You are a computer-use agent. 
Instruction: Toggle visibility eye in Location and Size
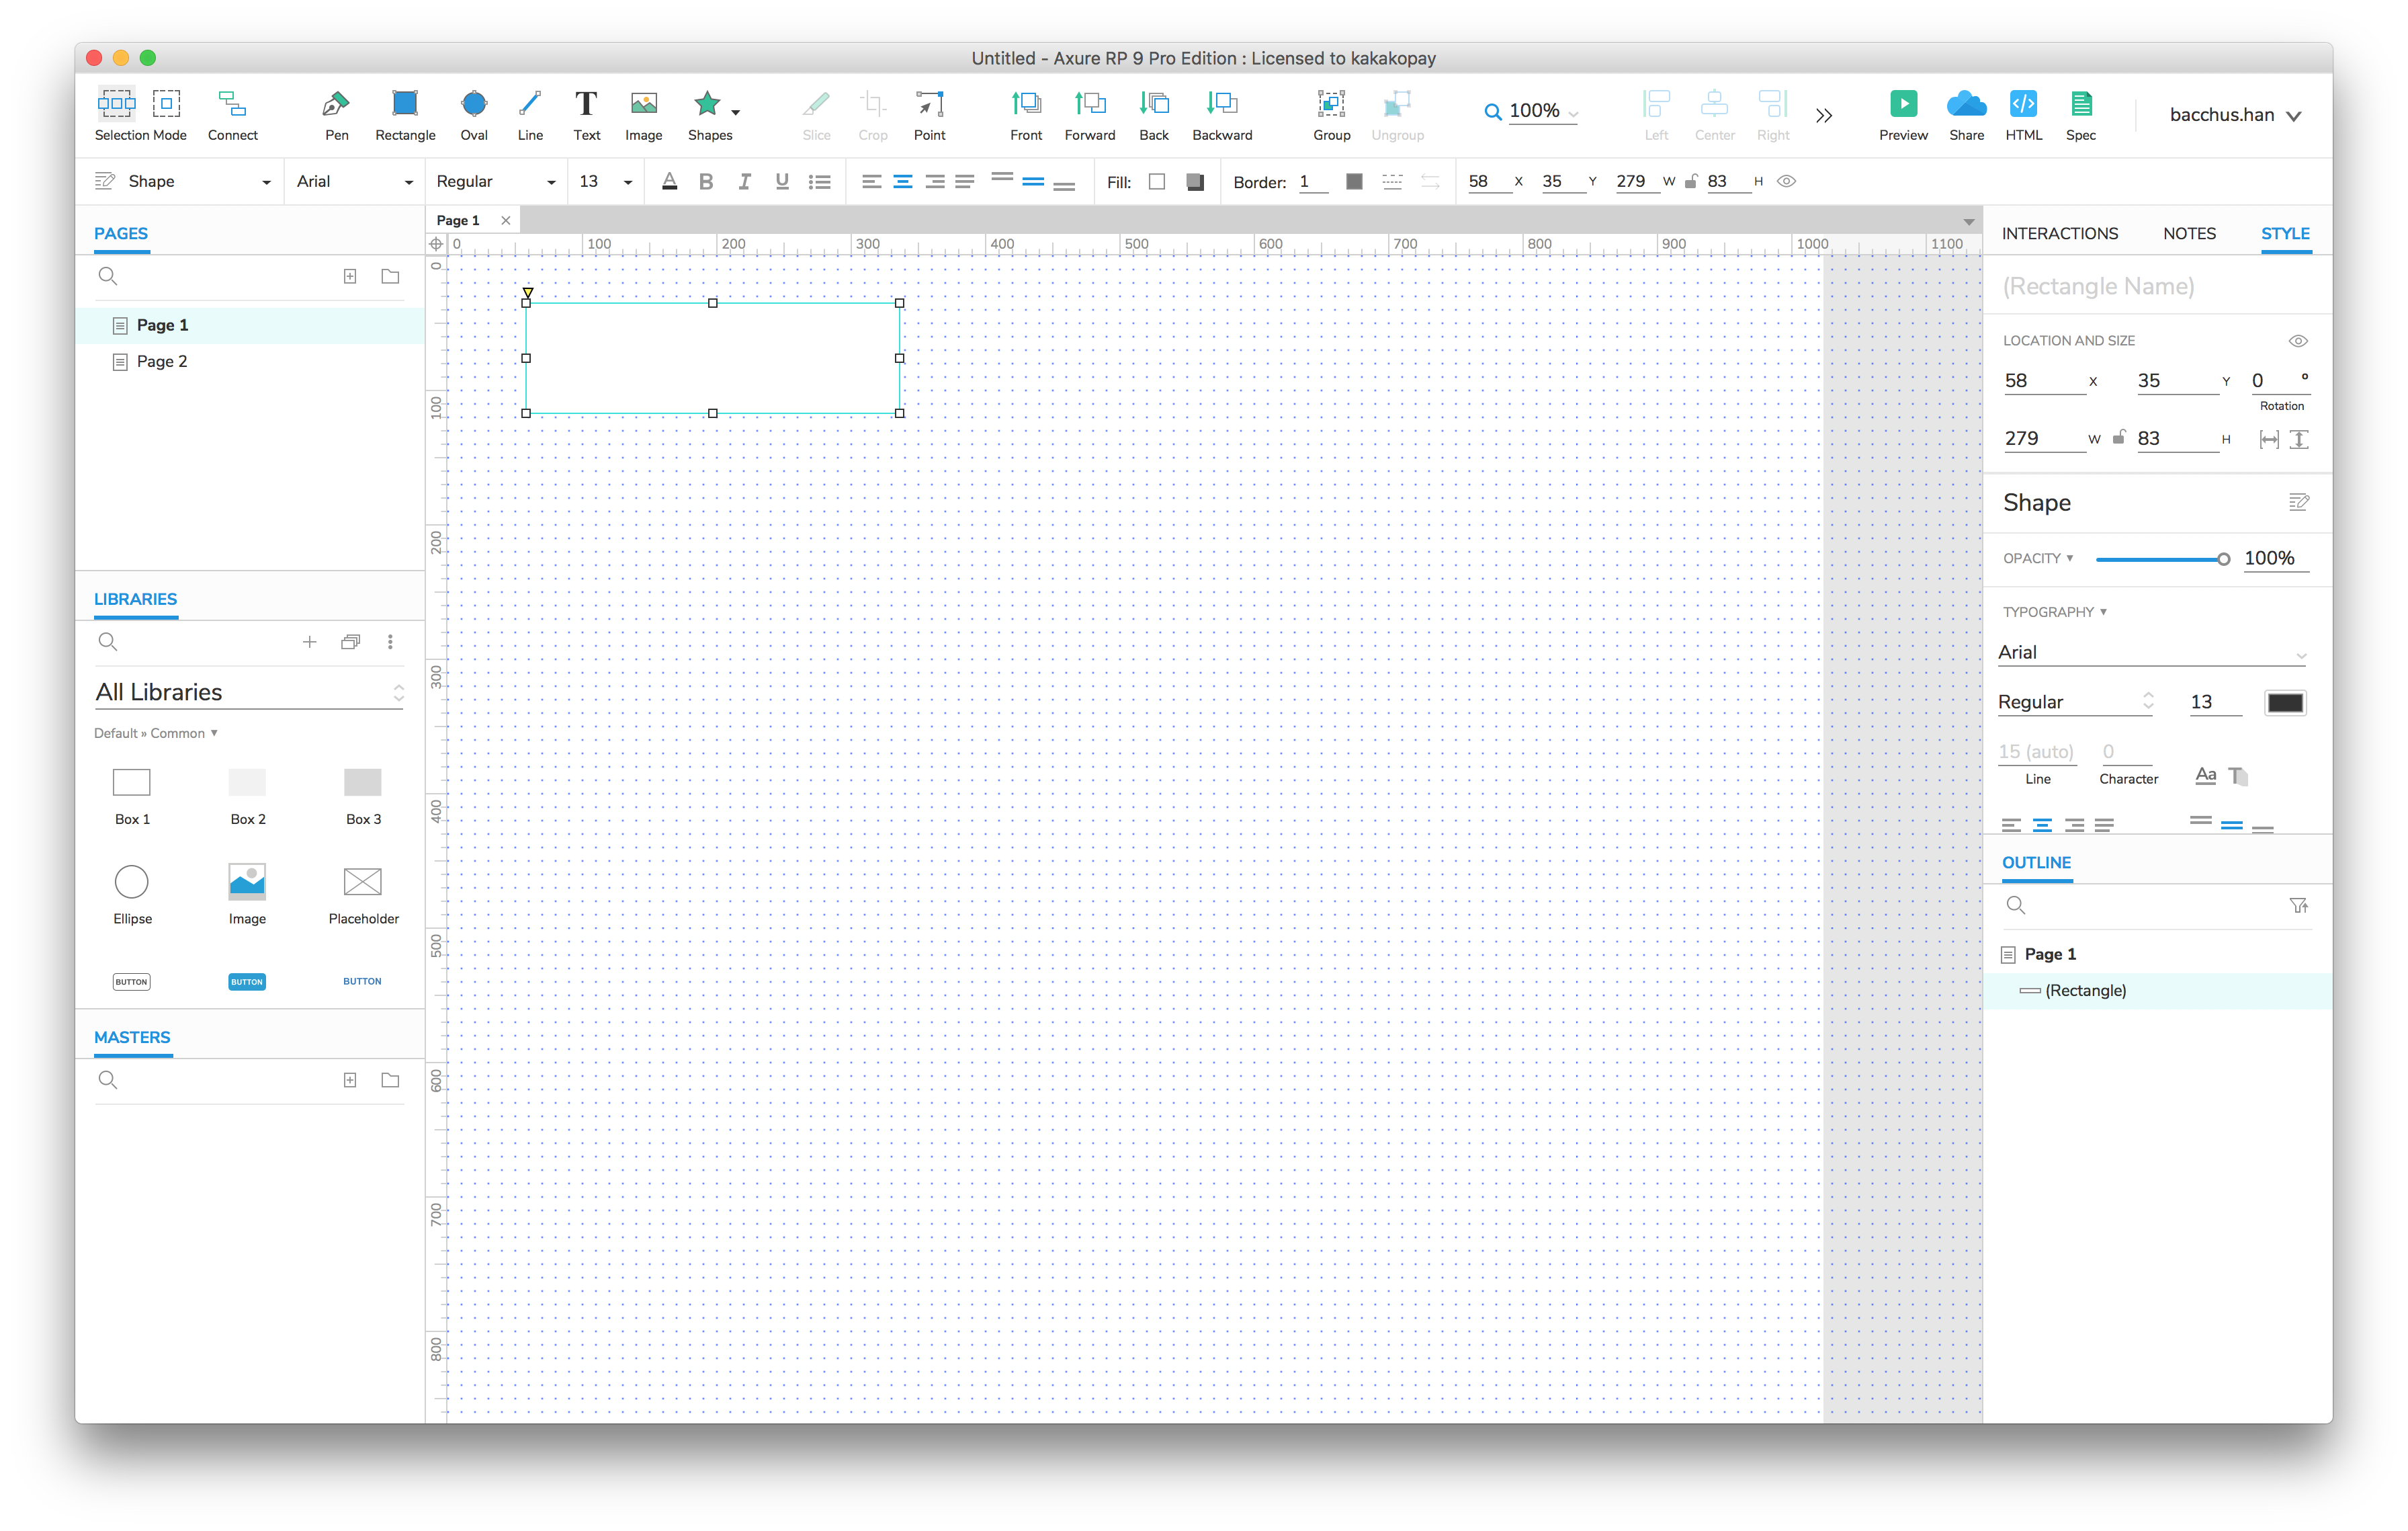tap(2297, 341)
